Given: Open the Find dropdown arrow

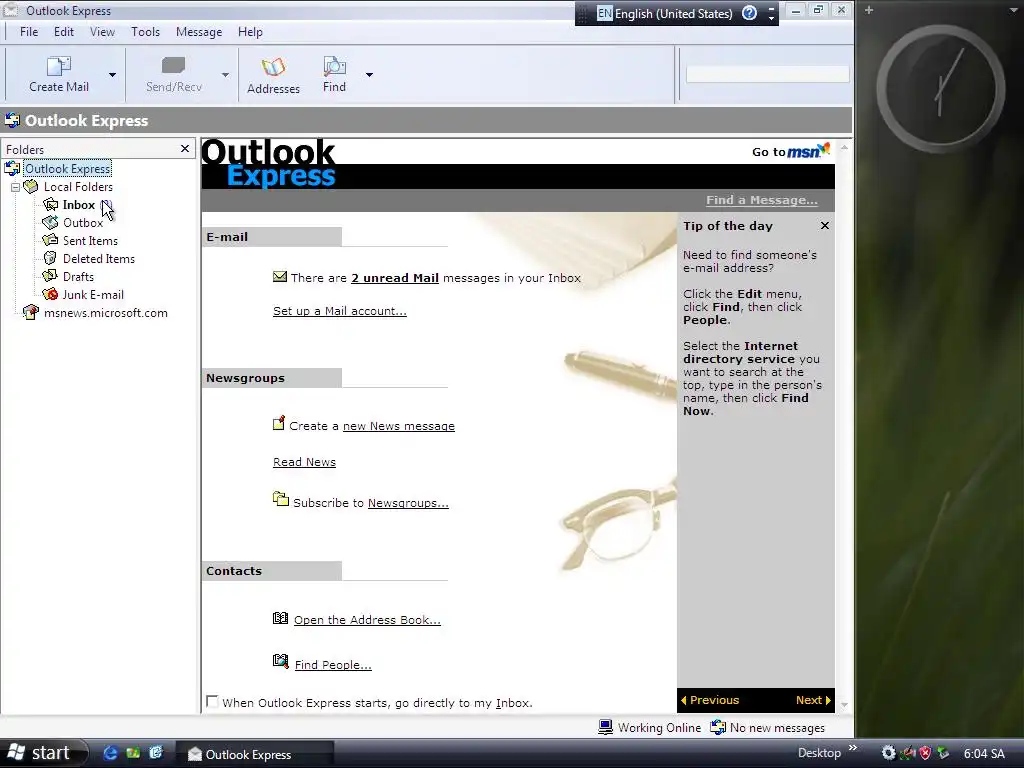Looking at the screenshot, I should (369, 75).
